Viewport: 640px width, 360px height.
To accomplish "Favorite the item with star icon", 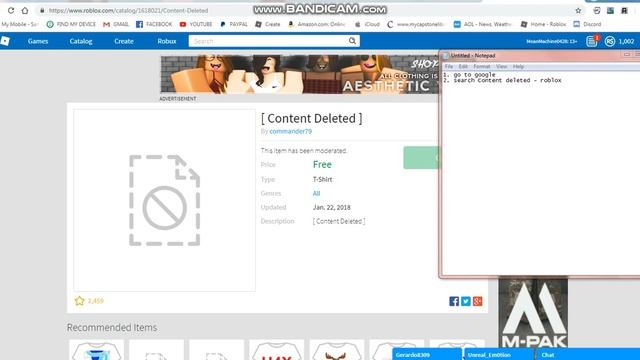I will point(79,301).
